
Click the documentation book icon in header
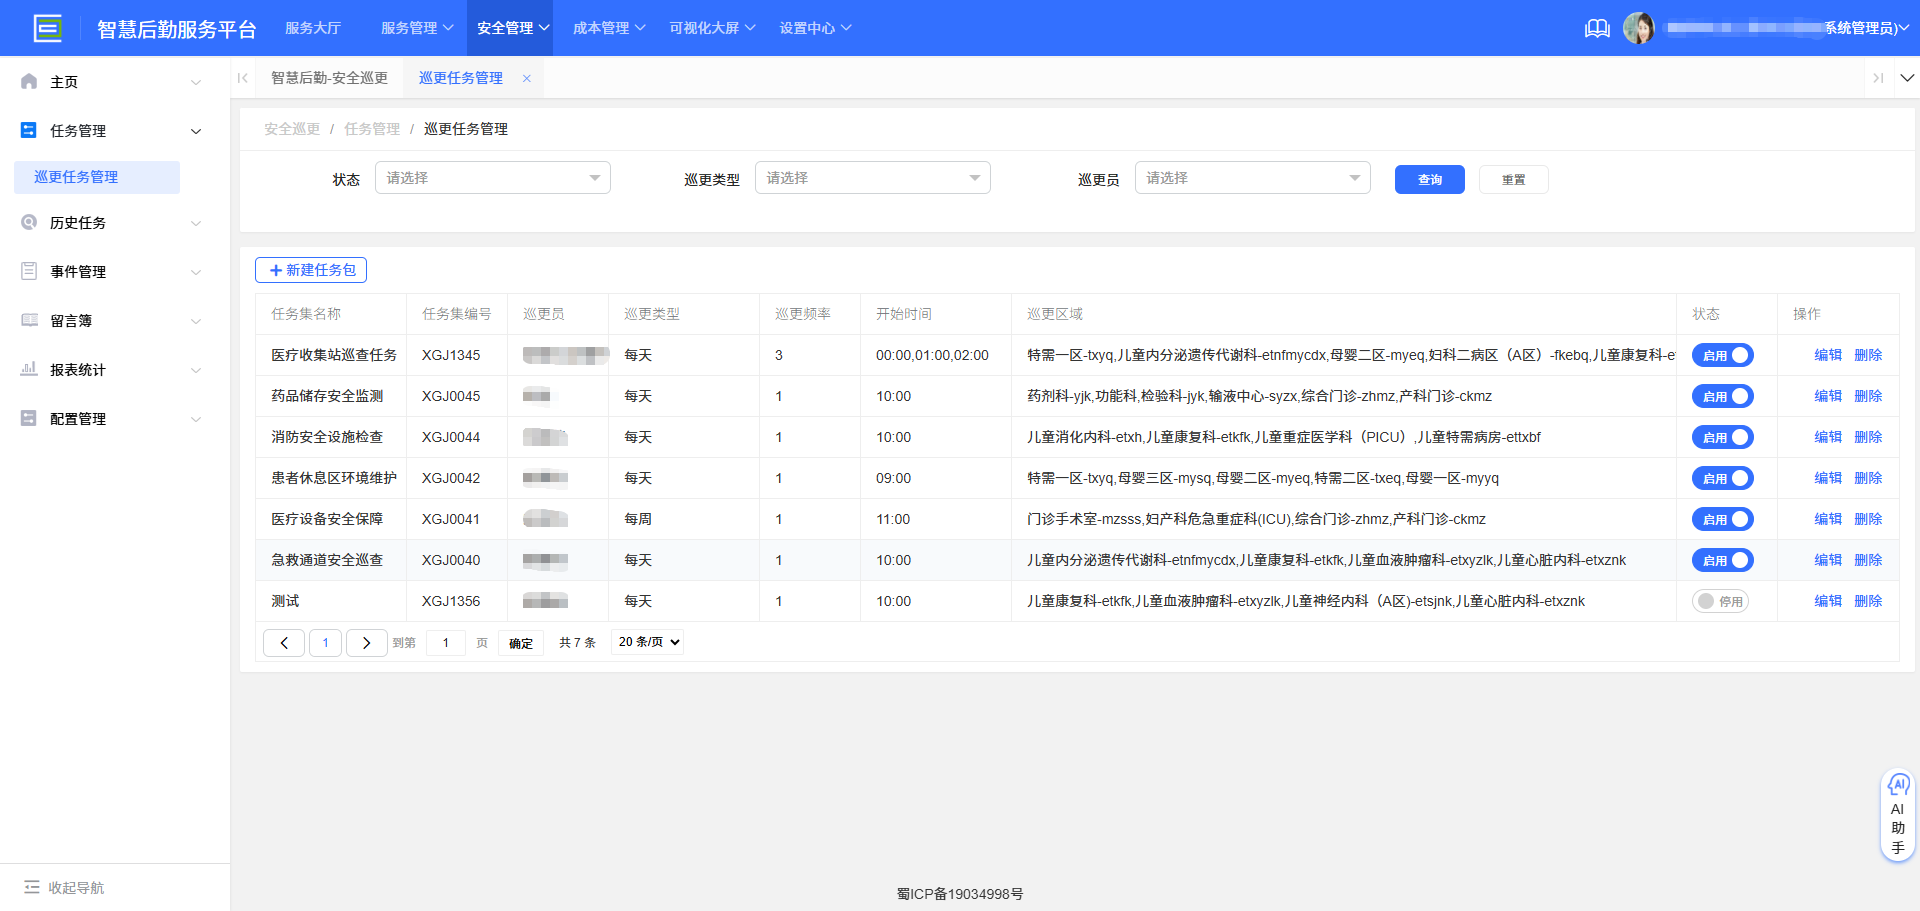pos(1597,28)
